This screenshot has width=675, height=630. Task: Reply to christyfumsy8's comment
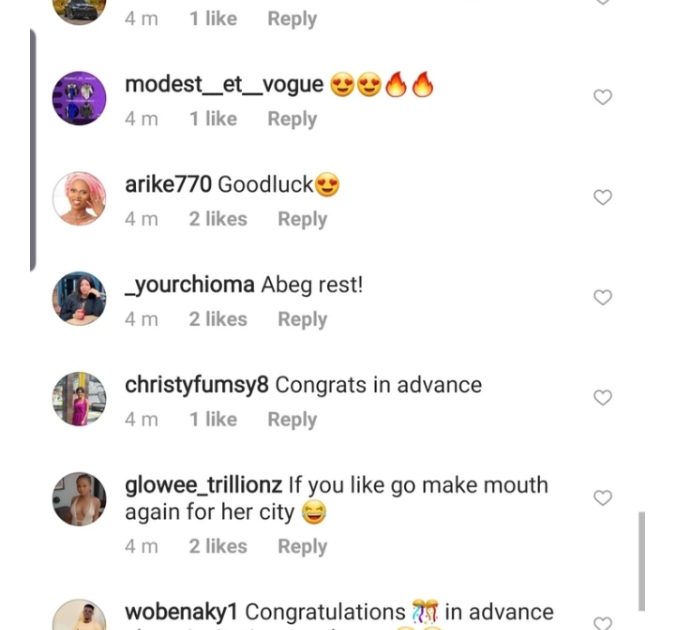[292, 419]
